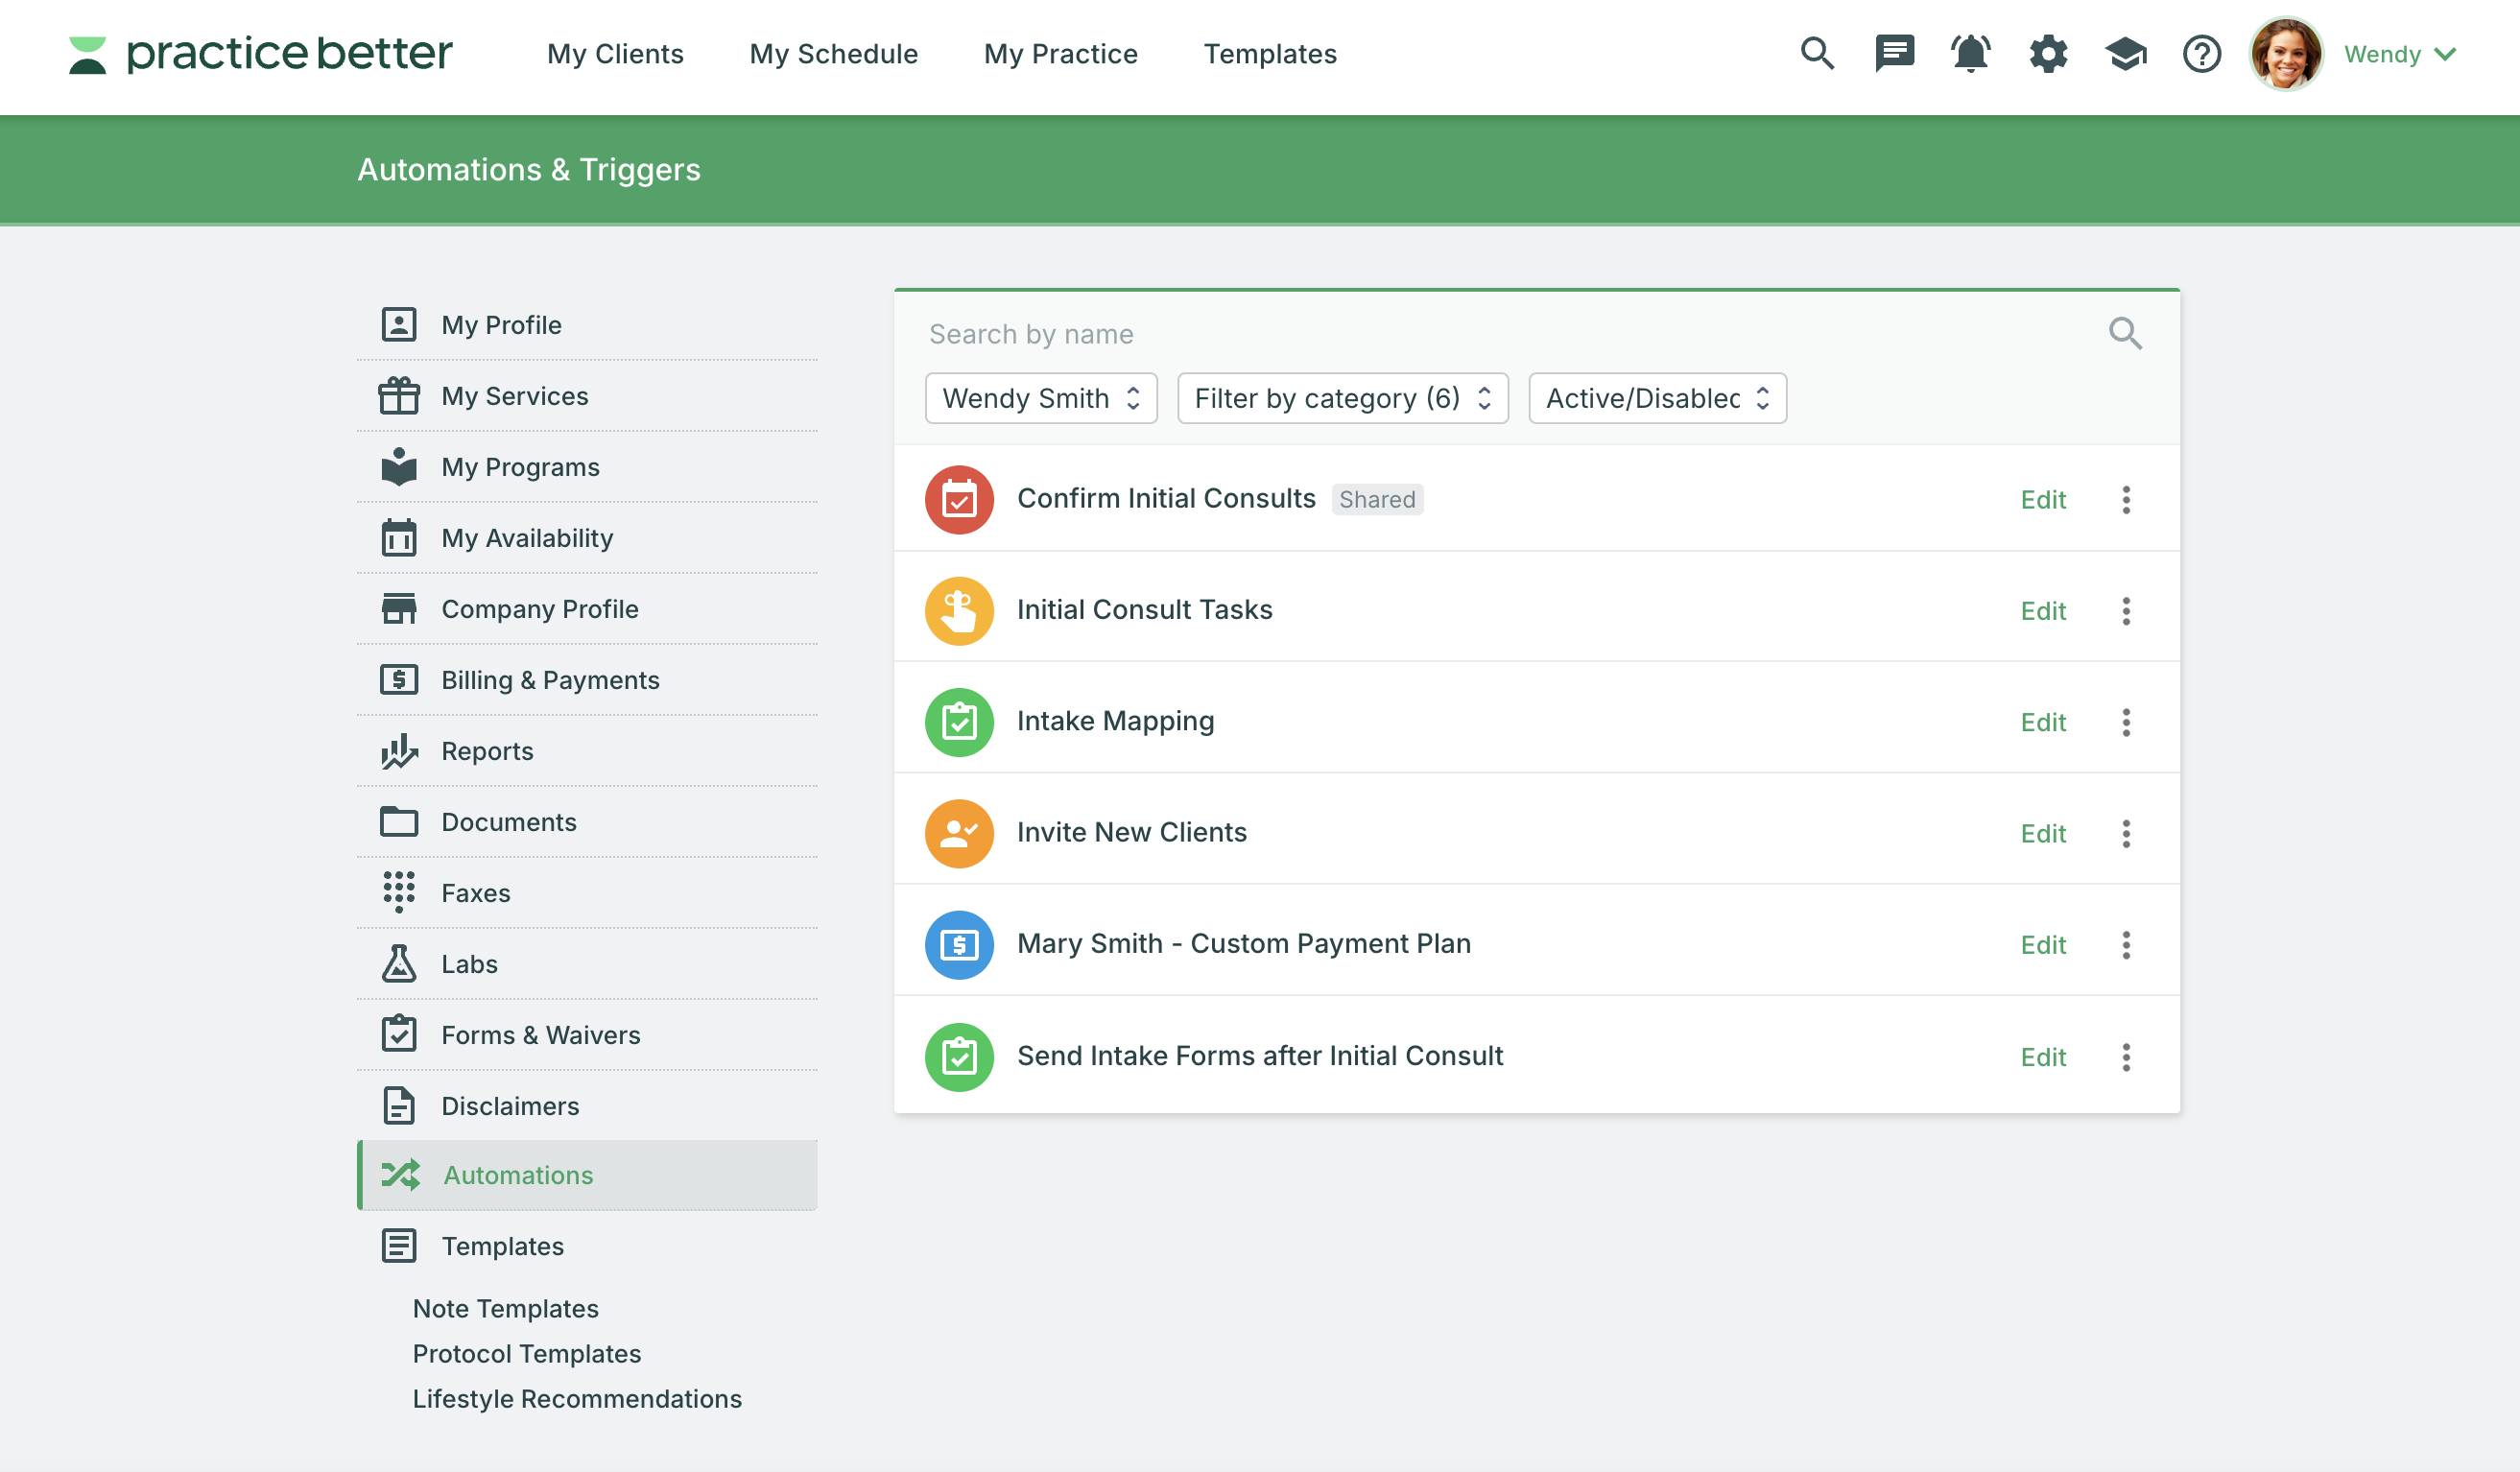Open the three-dot menu for Confirm Initial Consults

(2126, 499)
